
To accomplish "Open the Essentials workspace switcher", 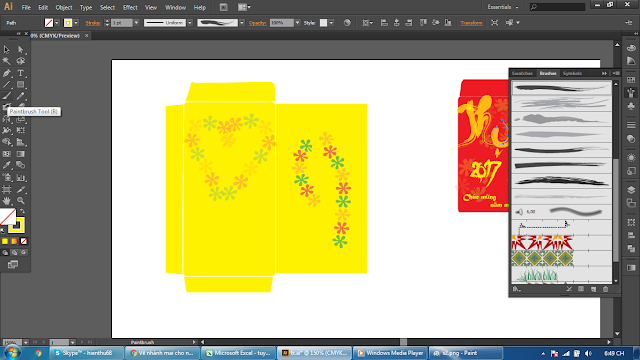I will (503, 7).
